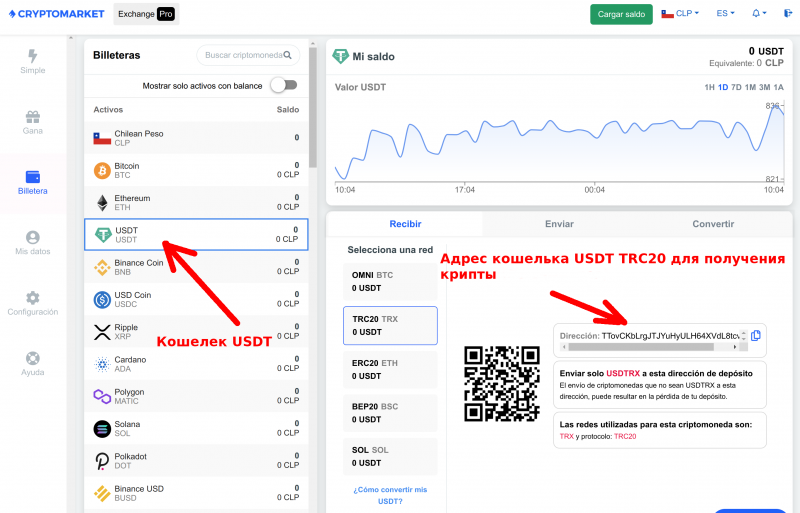
Task: Click the Buscar criptomoneda search field
Action: (245, 55)
